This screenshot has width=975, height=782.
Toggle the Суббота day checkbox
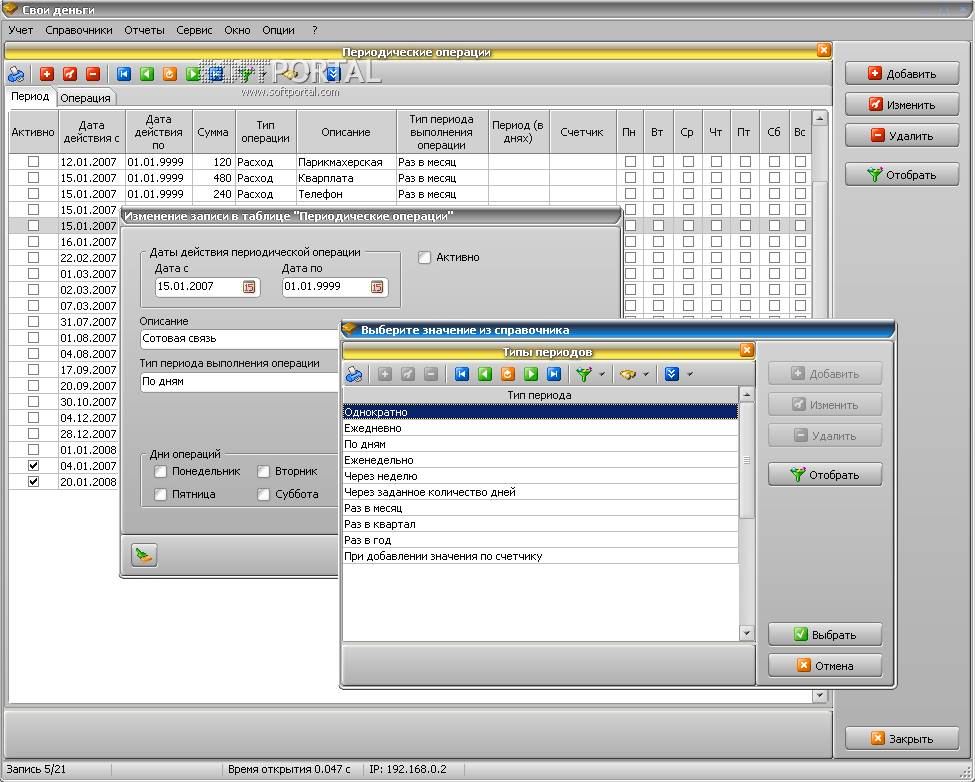click(264, 494)
